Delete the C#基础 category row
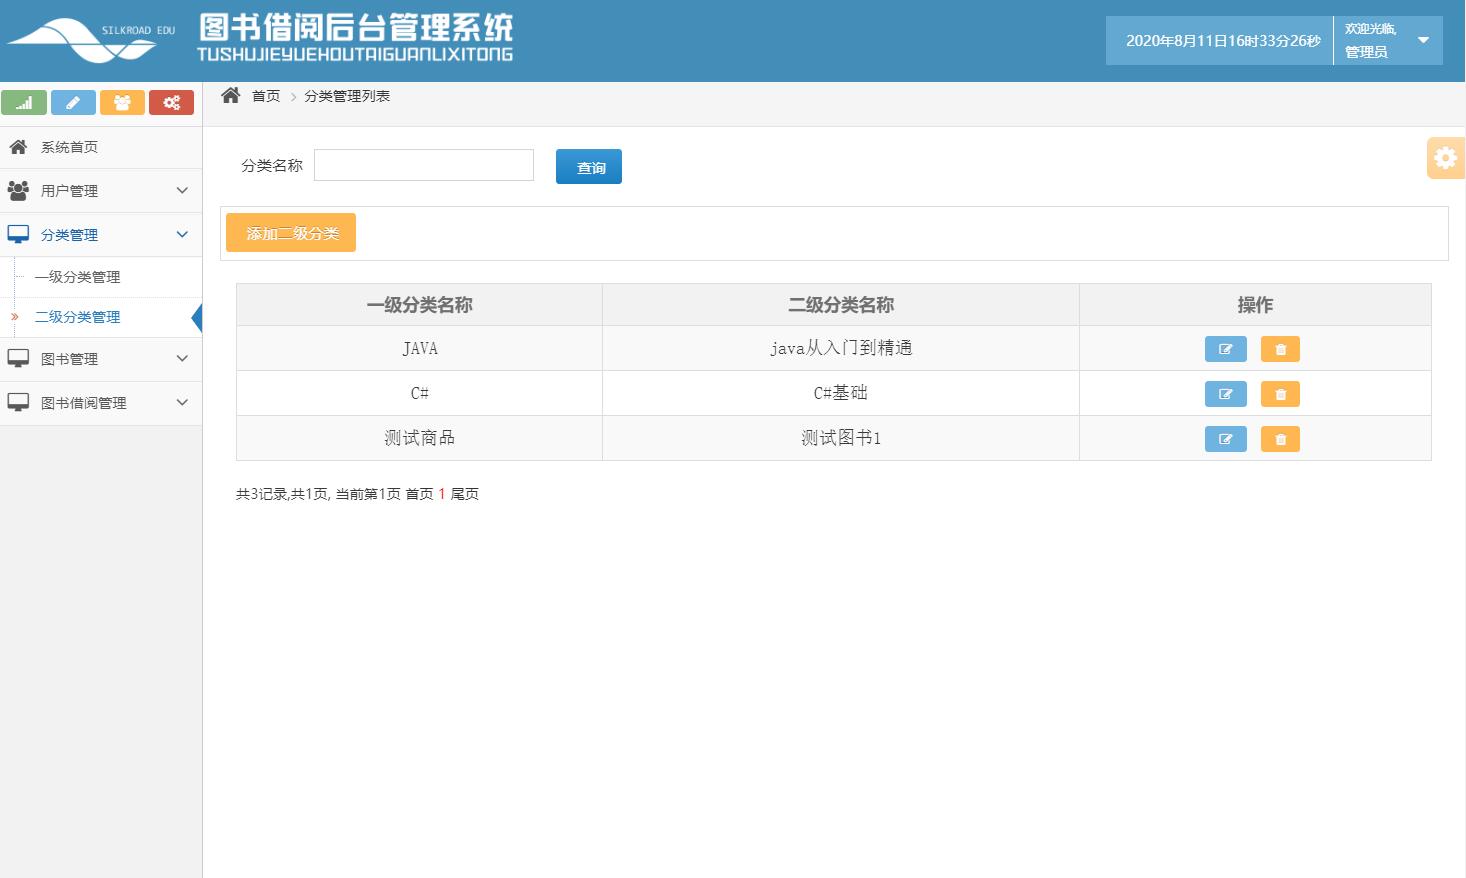Viewport: 1466px width, 878px height. [x=1280, y=394]
